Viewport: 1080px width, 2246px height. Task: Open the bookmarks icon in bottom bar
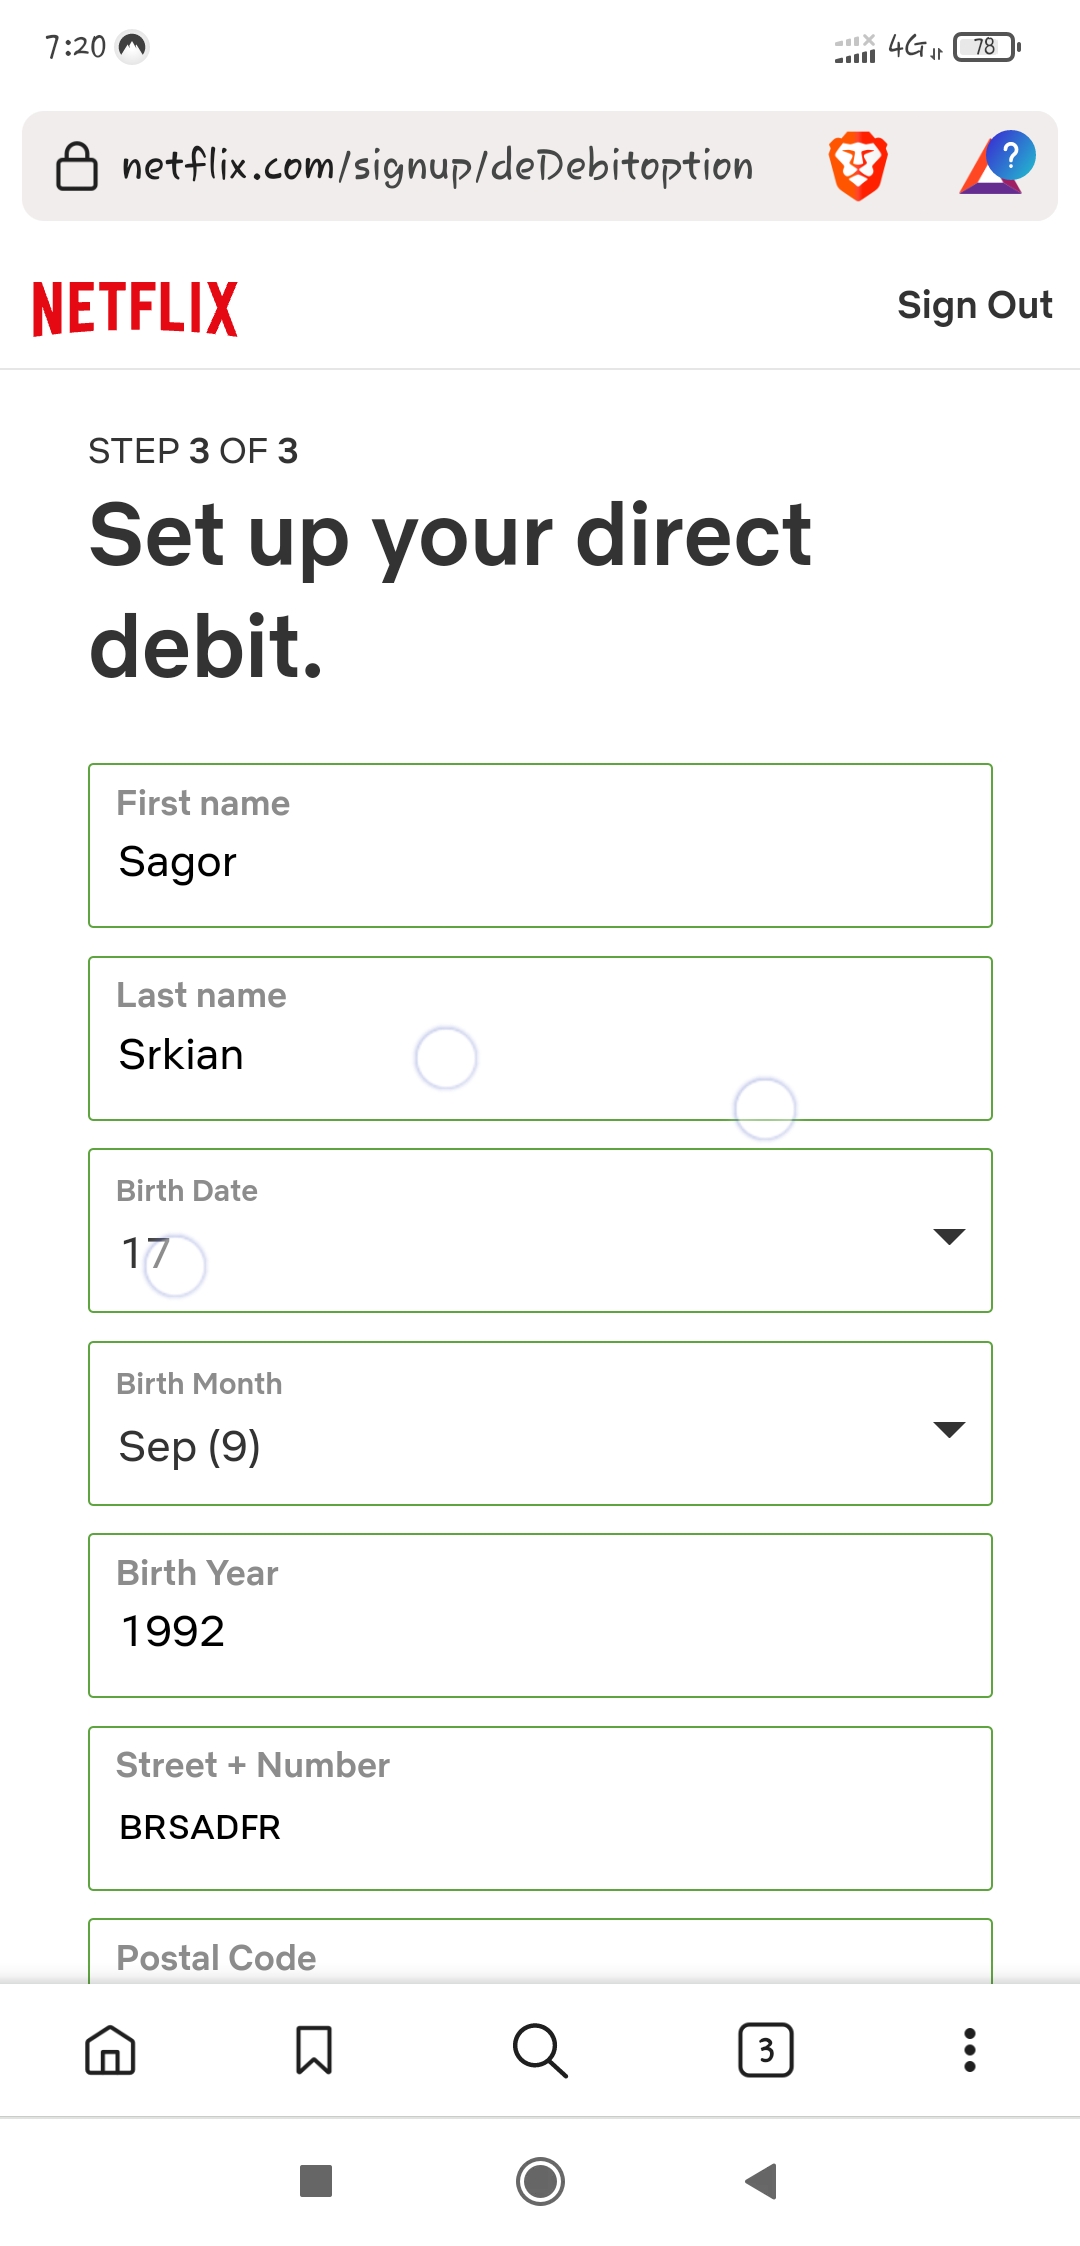[314, 2050]
